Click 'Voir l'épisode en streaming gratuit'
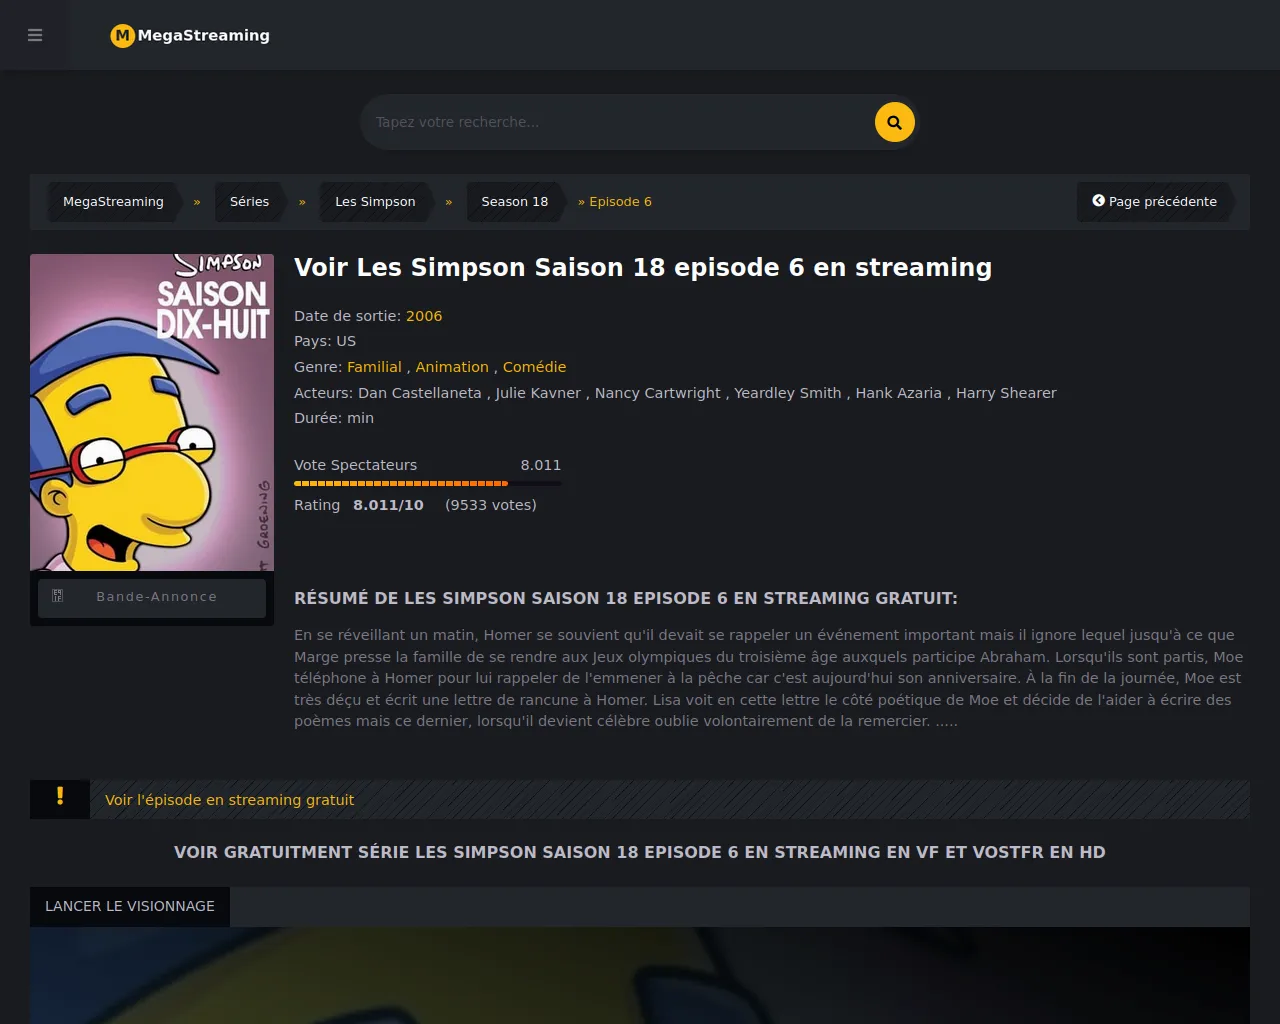Viewport: 1280px width, 1024px height. [230, 800]
